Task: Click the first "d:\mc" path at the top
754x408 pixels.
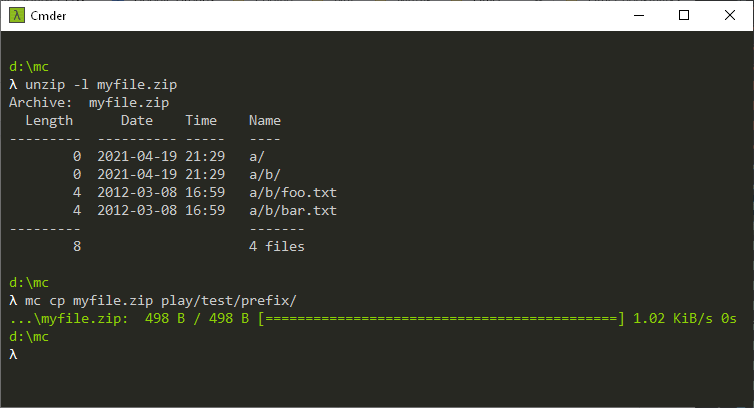Action: click(x=28, y=66)
